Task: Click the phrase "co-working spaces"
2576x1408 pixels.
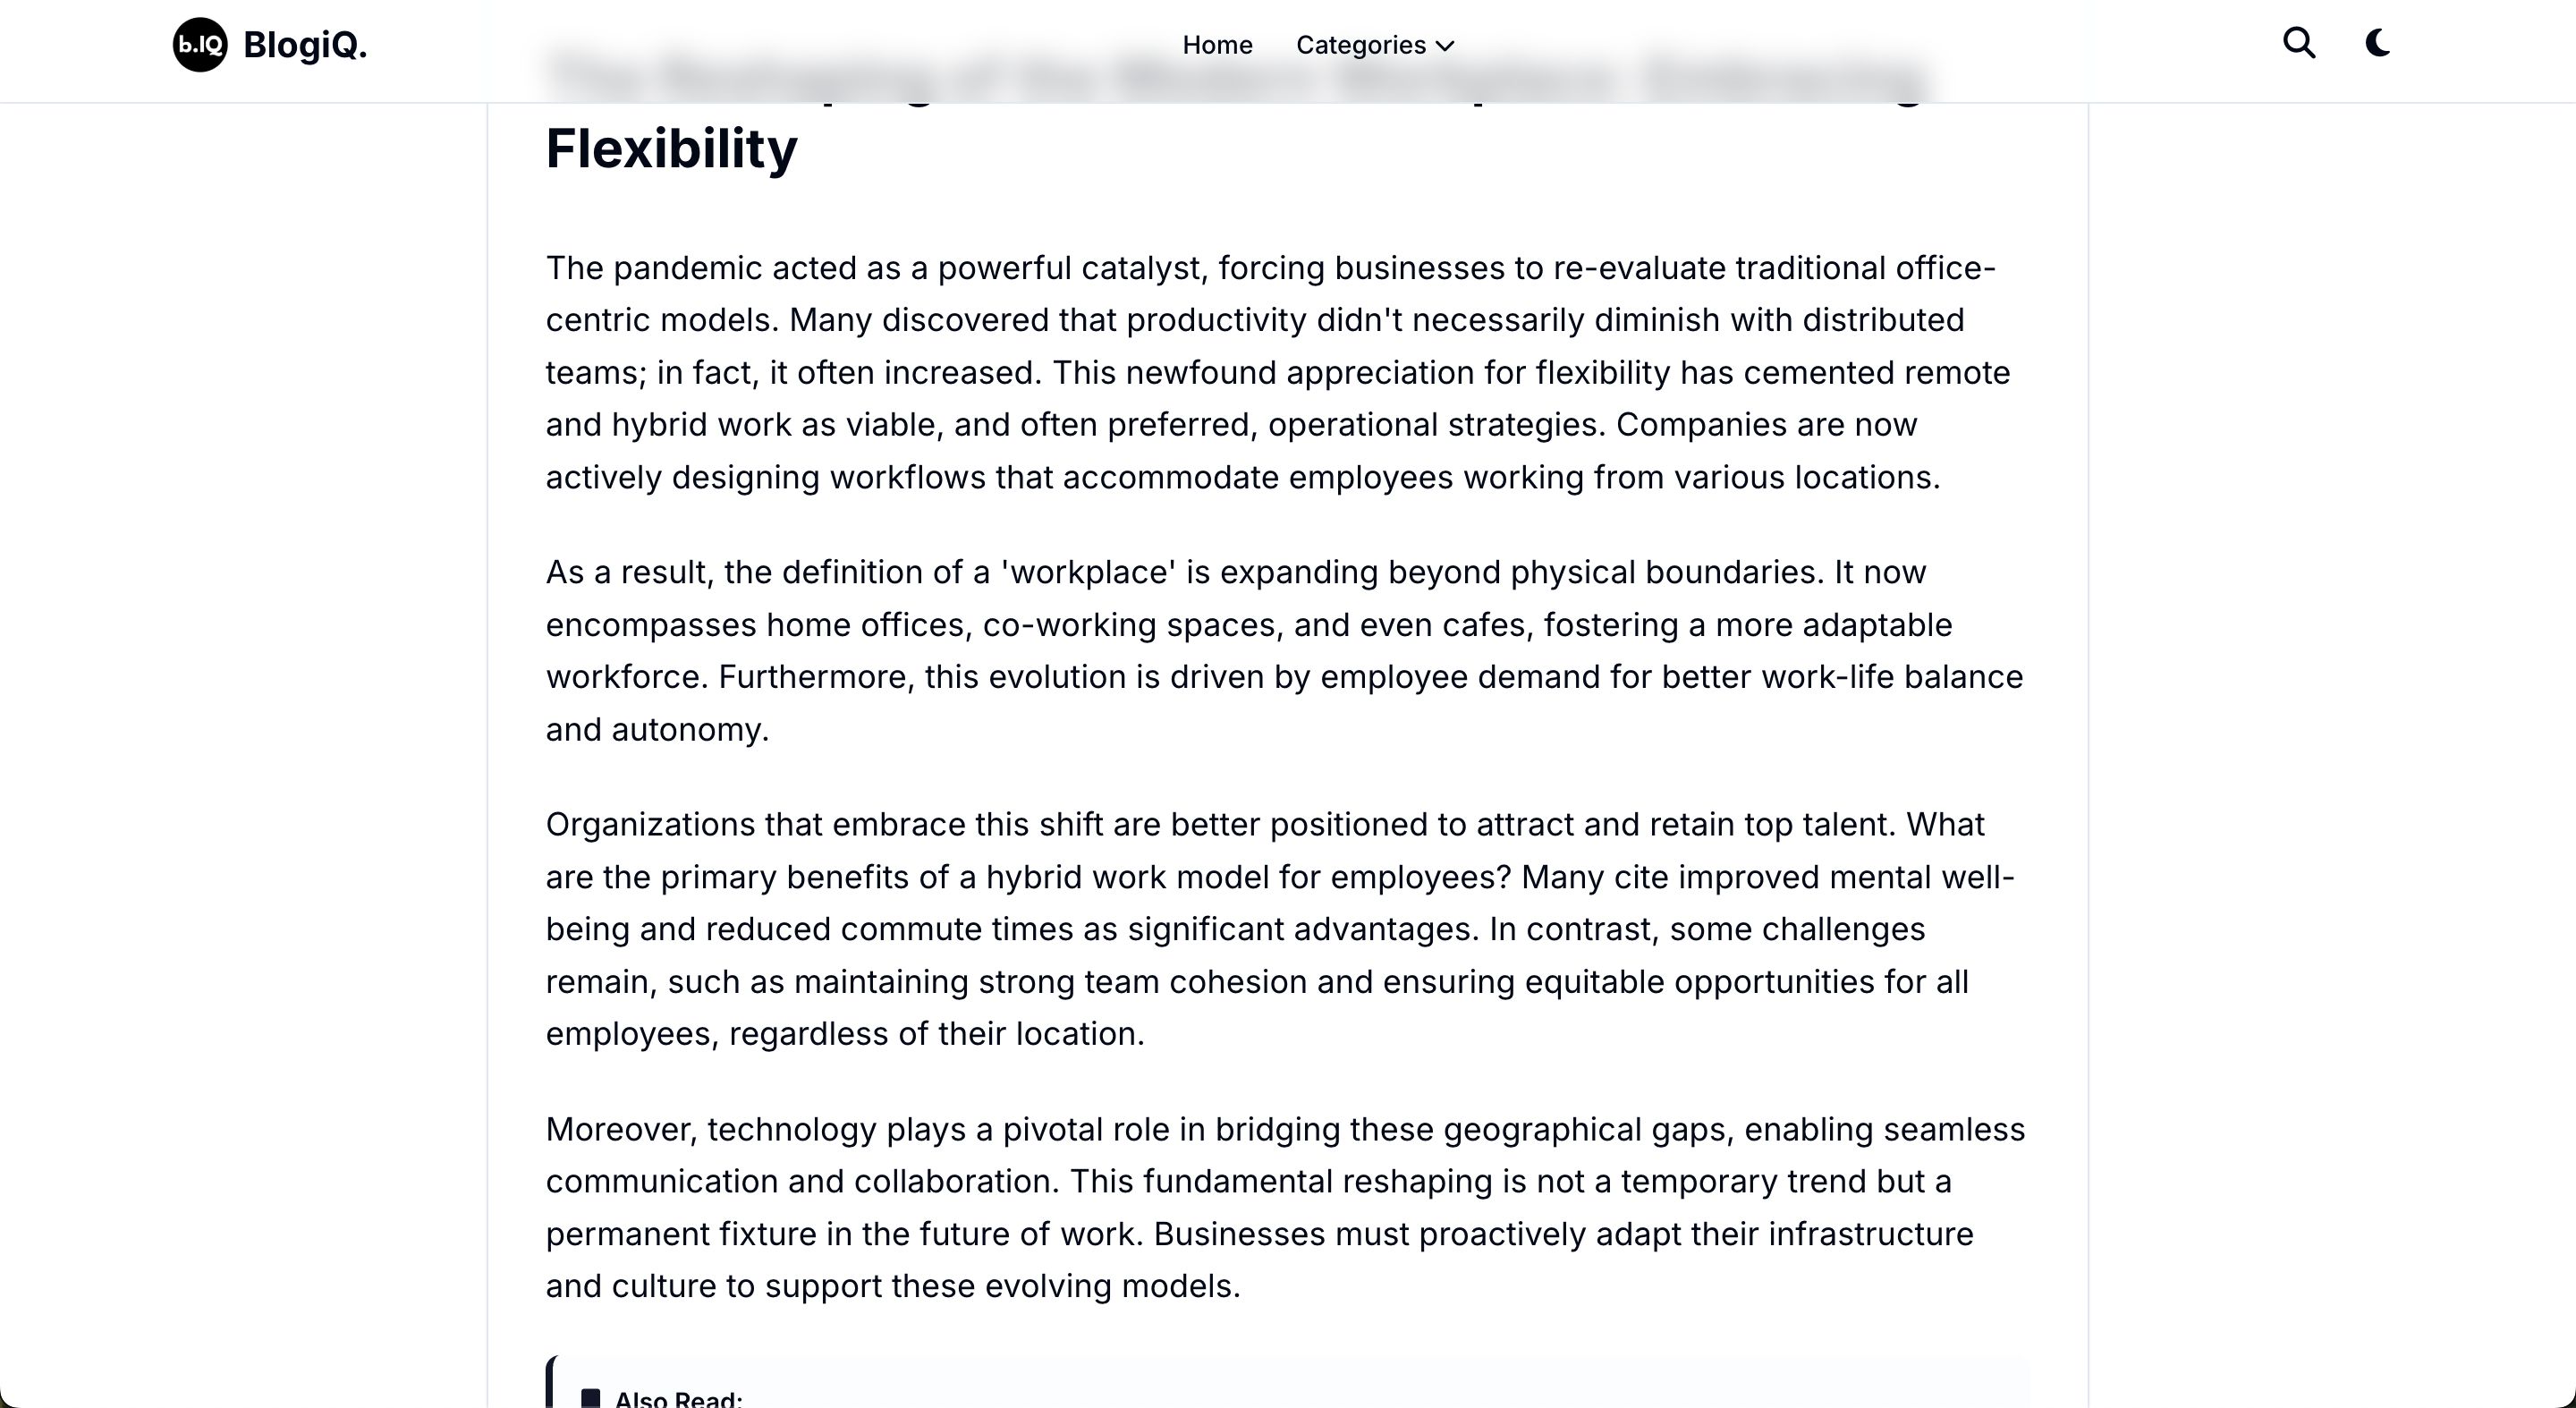Action: pyautogui.click(x=1130, y=625)
